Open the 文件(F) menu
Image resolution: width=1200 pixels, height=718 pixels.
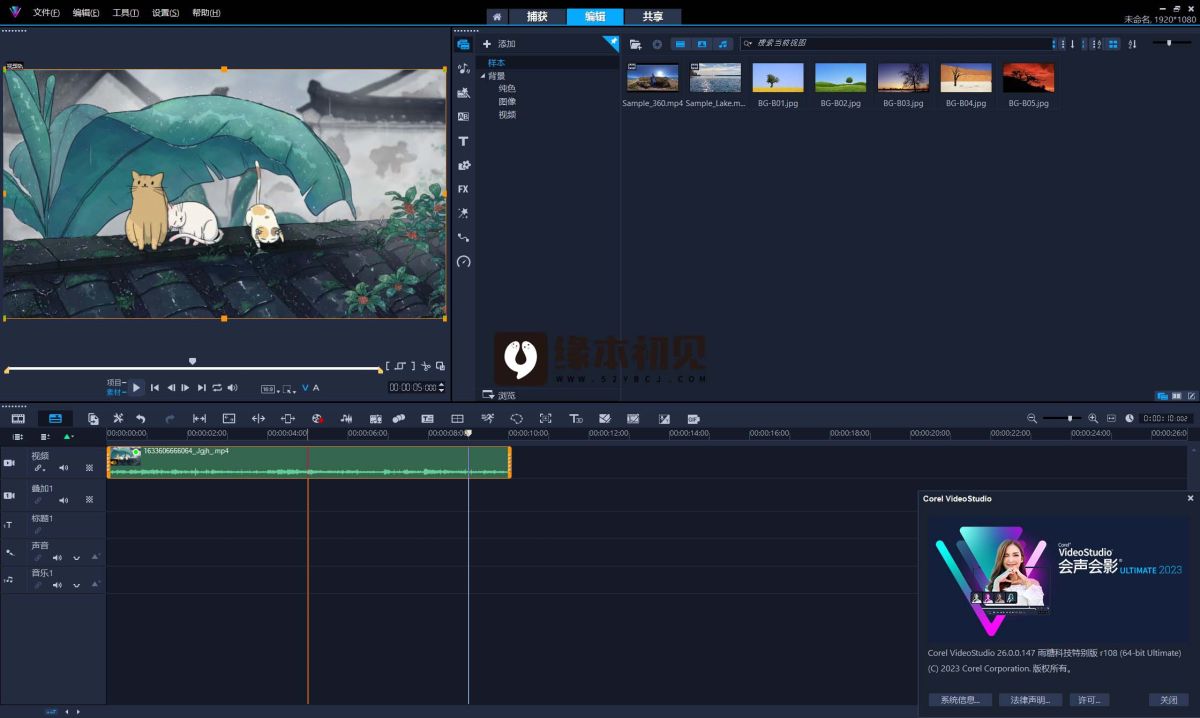pyautogui.click(x=46, y=13)
